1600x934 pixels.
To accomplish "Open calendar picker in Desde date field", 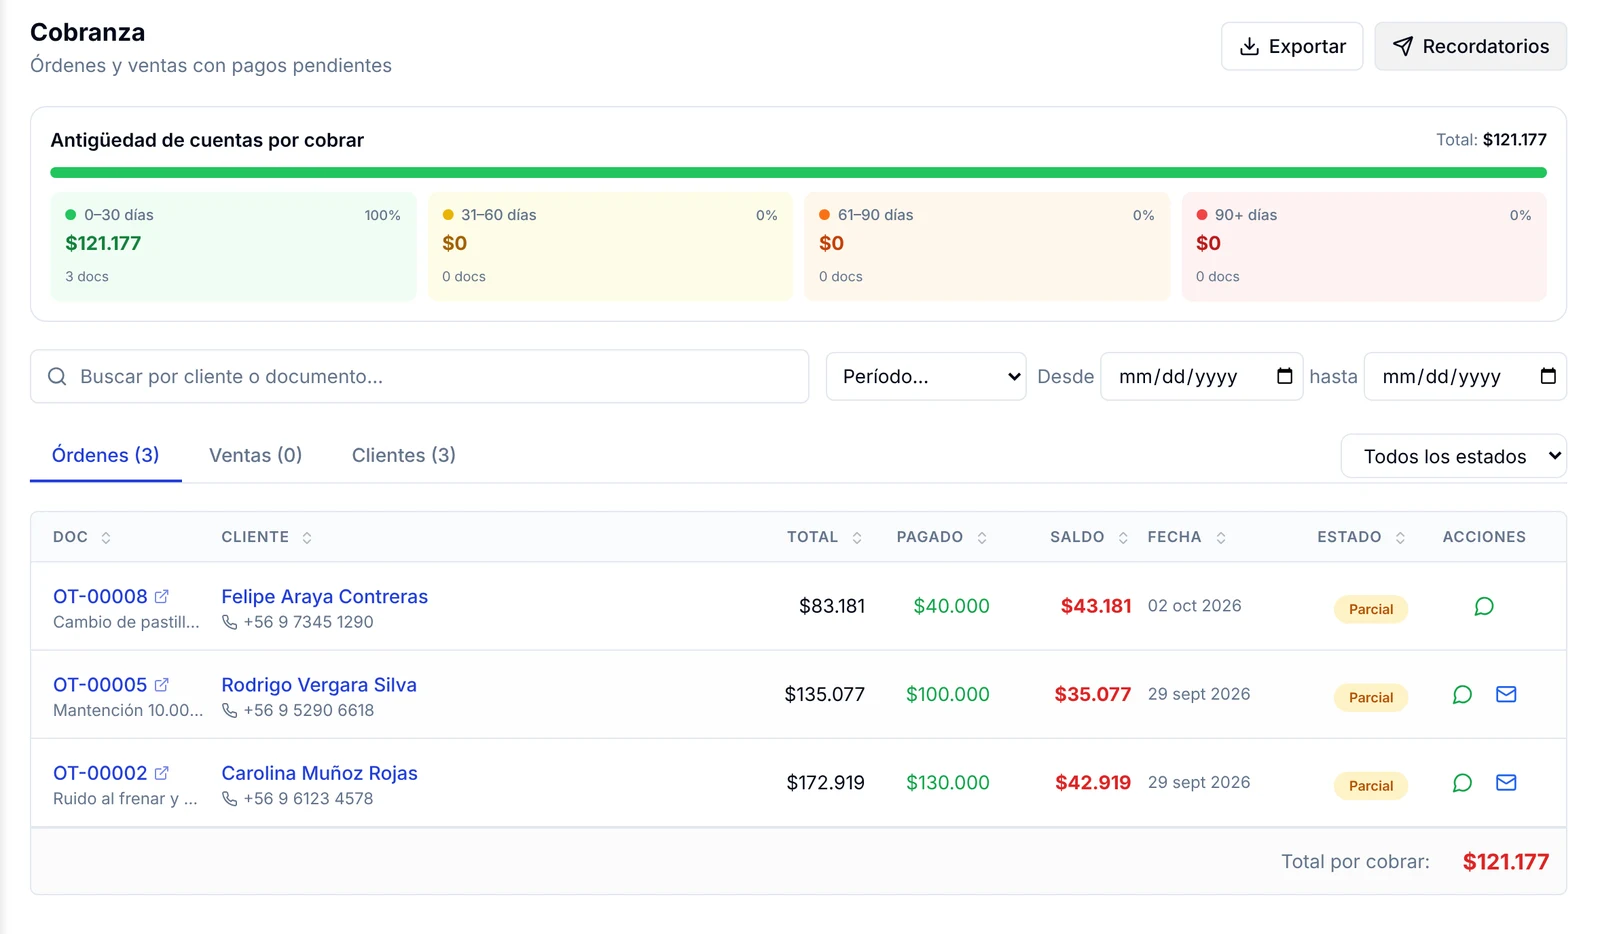I will 1285,376.
